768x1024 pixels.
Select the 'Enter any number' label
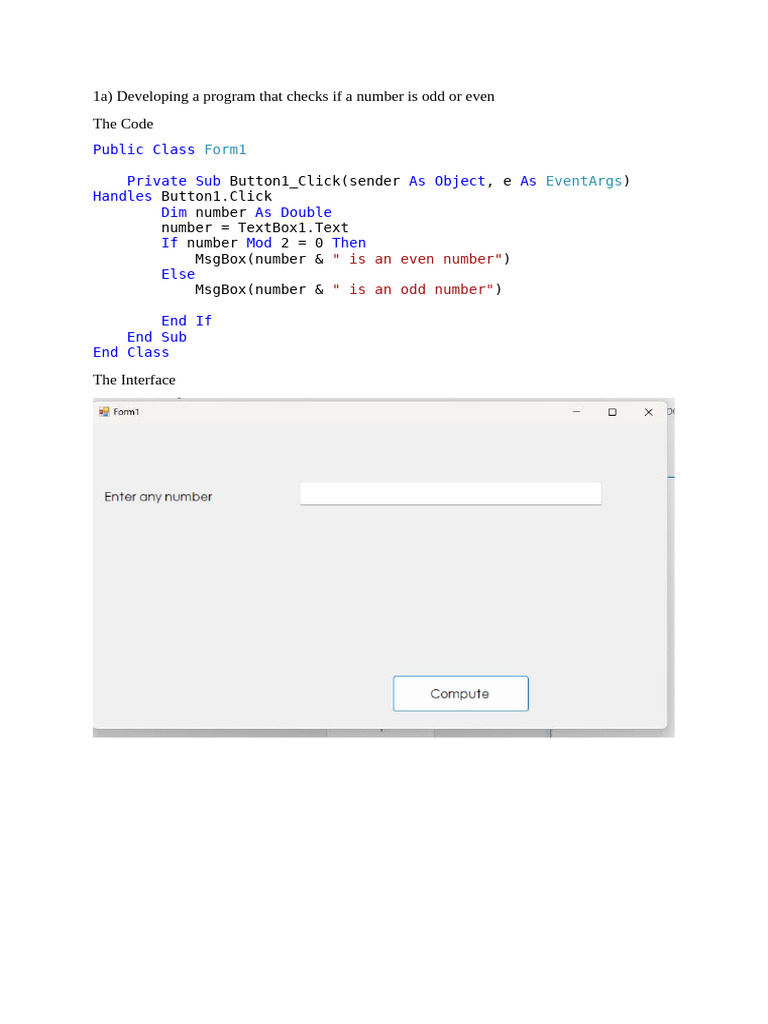(x=158, y=497)
